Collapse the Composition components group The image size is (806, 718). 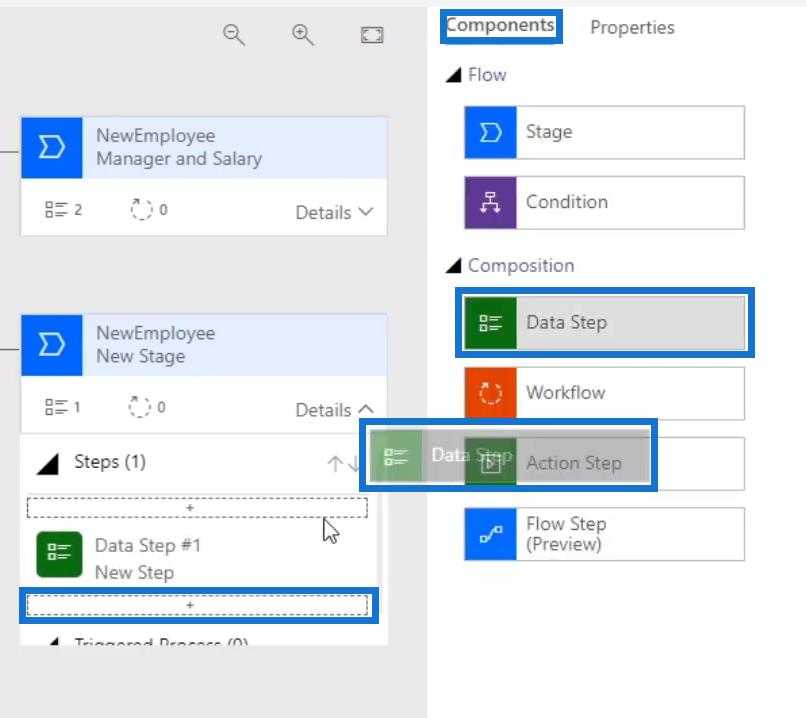[x=453, y=266]
